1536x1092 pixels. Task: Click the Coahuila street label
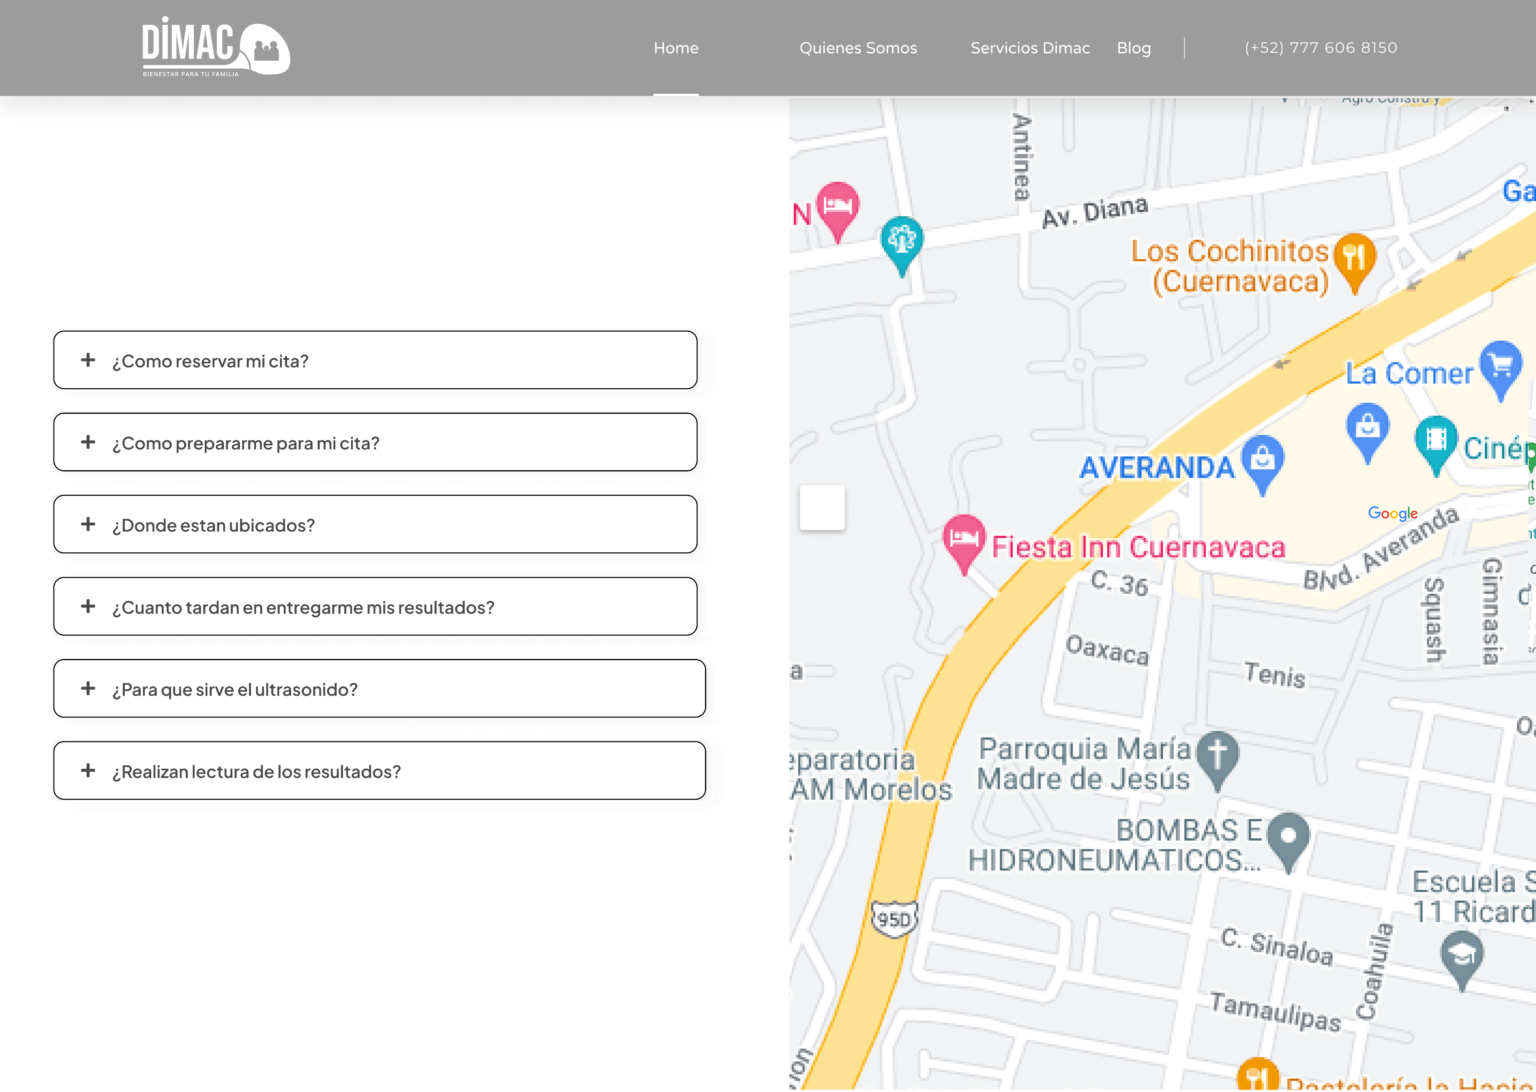point(1374,971)
